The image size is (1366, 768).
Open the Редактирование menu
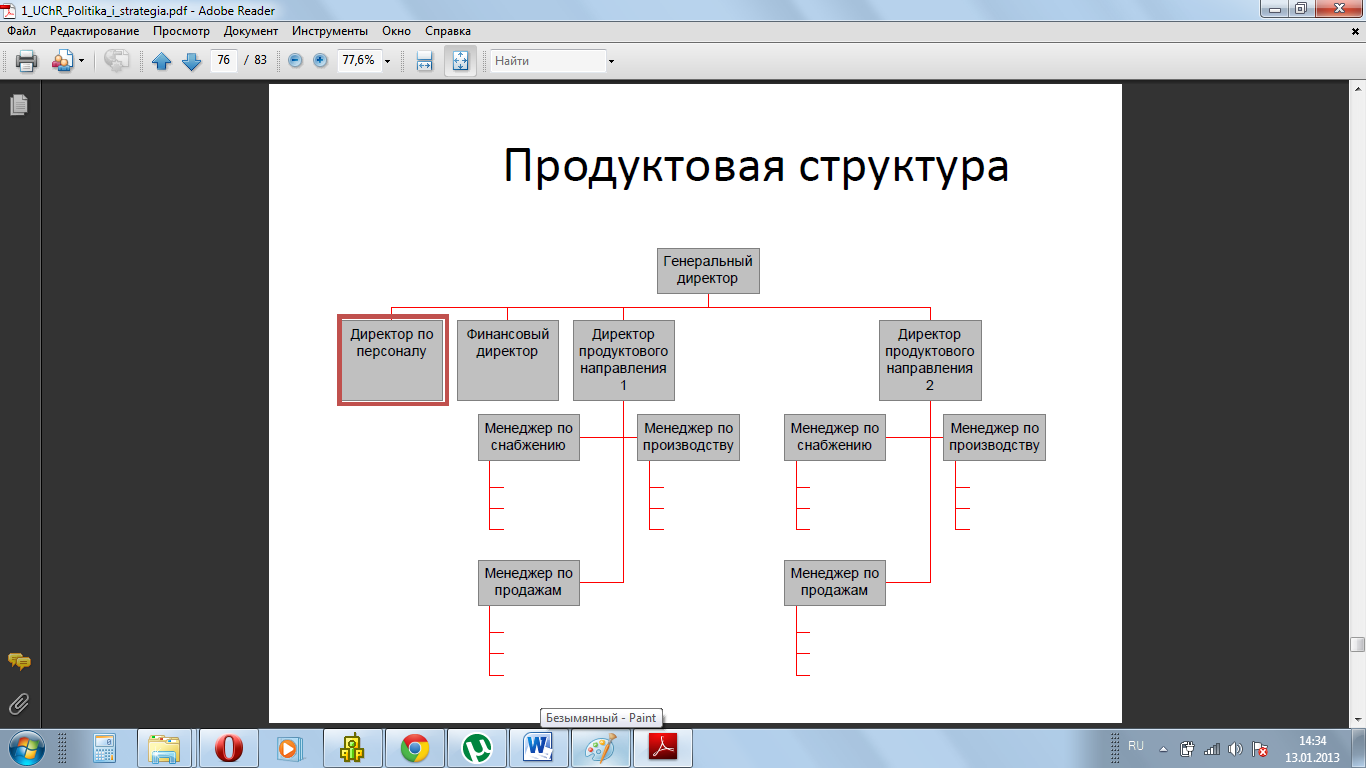(x=95, y=31)
